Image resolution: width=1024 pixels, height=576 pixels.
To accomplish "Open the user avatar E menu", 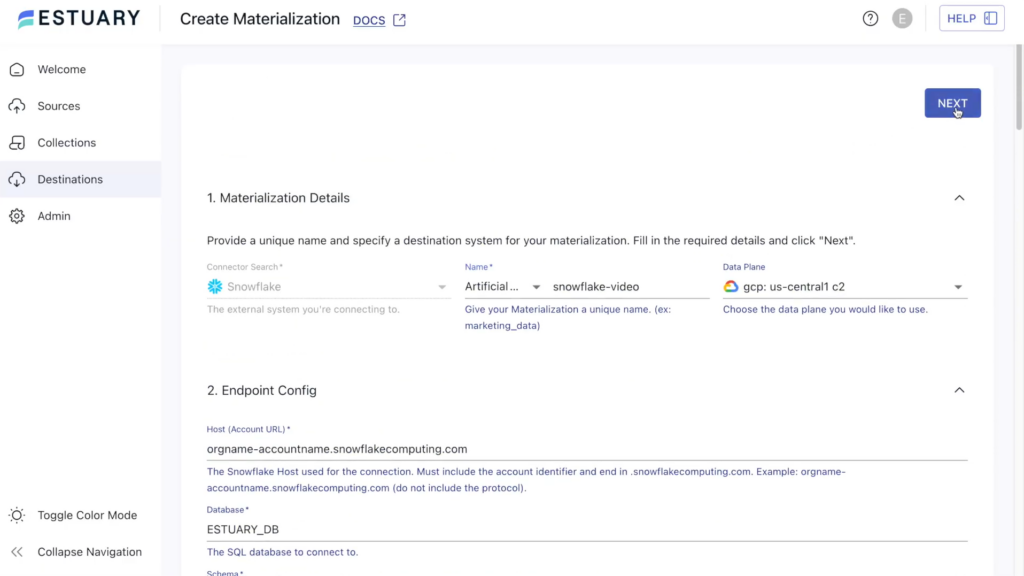I will click(902, 18).
